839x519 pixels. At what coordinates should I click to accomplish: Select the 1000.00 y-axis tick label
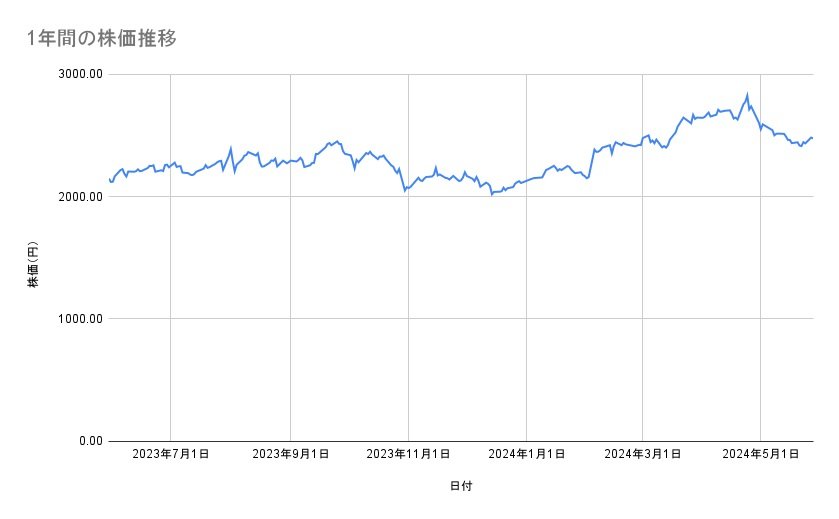click(x=79, y=319)
